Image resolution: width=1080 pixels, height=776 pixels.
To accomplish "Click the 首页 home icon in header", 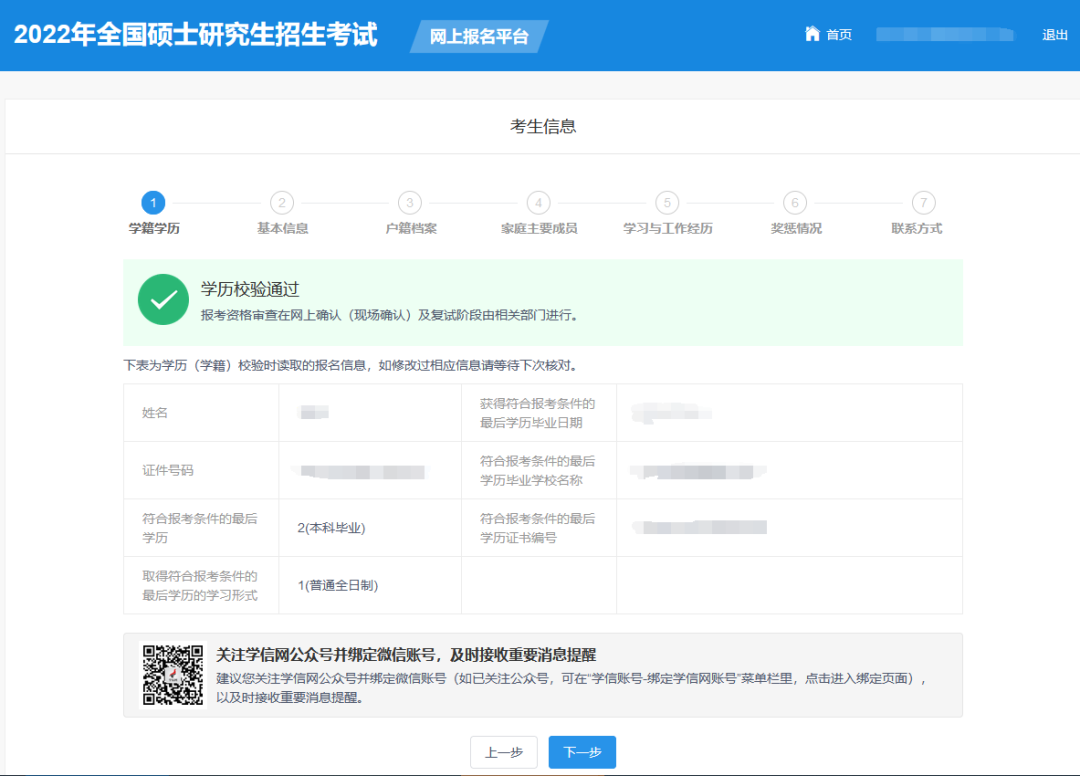I will tap(812, 33).
